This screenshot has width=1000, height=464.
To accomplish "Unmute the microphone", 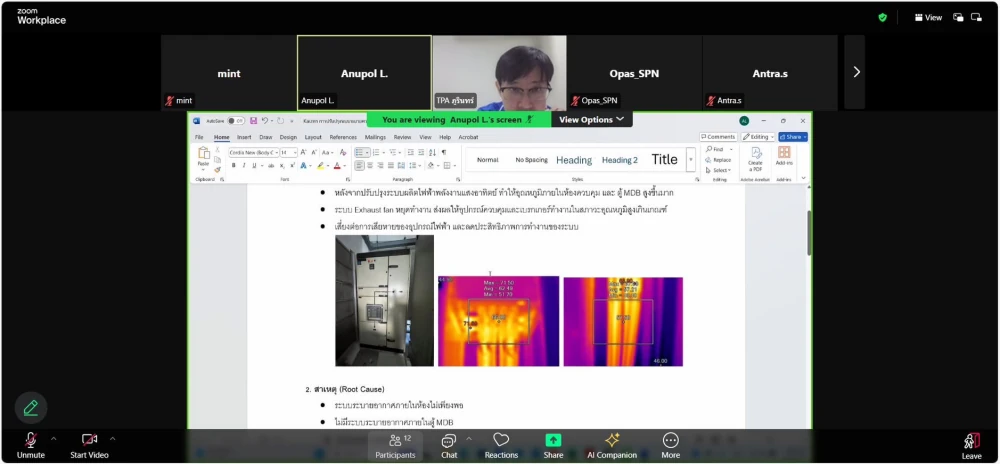I will (x=31, y=446).
